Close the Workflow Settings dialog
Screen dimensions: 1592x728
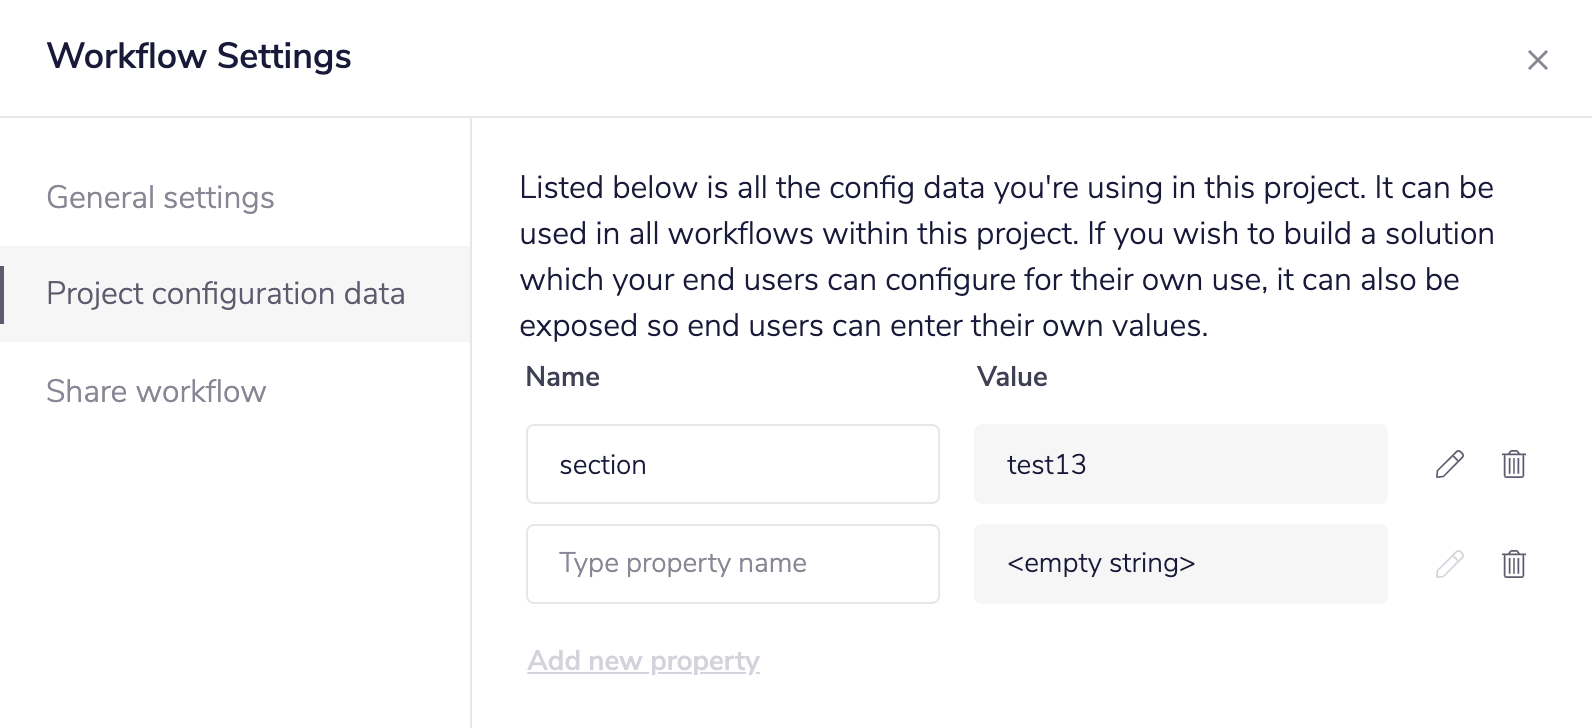pyautogui.click(x=1537, y=60)
